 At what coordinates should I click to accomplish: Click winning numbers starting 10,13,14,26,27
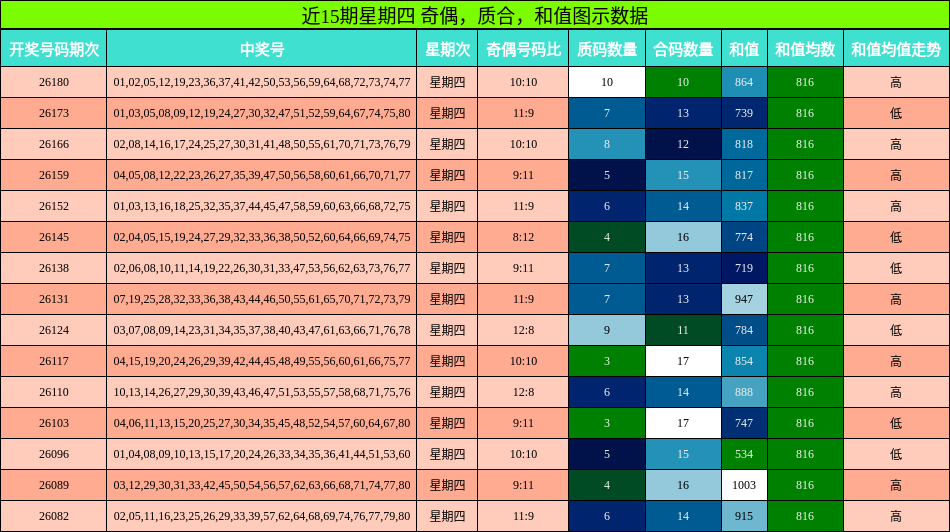tap(262, 392)
